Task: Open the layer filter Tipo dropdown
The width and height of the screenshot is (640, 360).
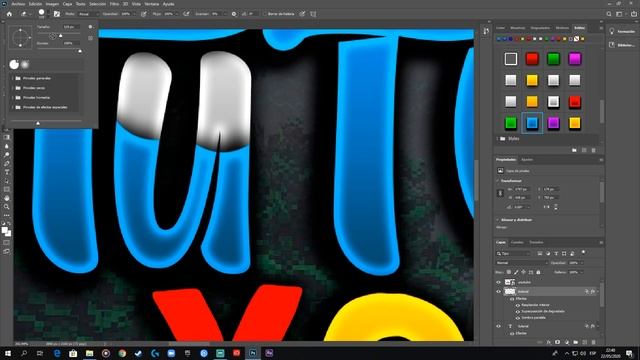Action: click(x=513, y=253)
